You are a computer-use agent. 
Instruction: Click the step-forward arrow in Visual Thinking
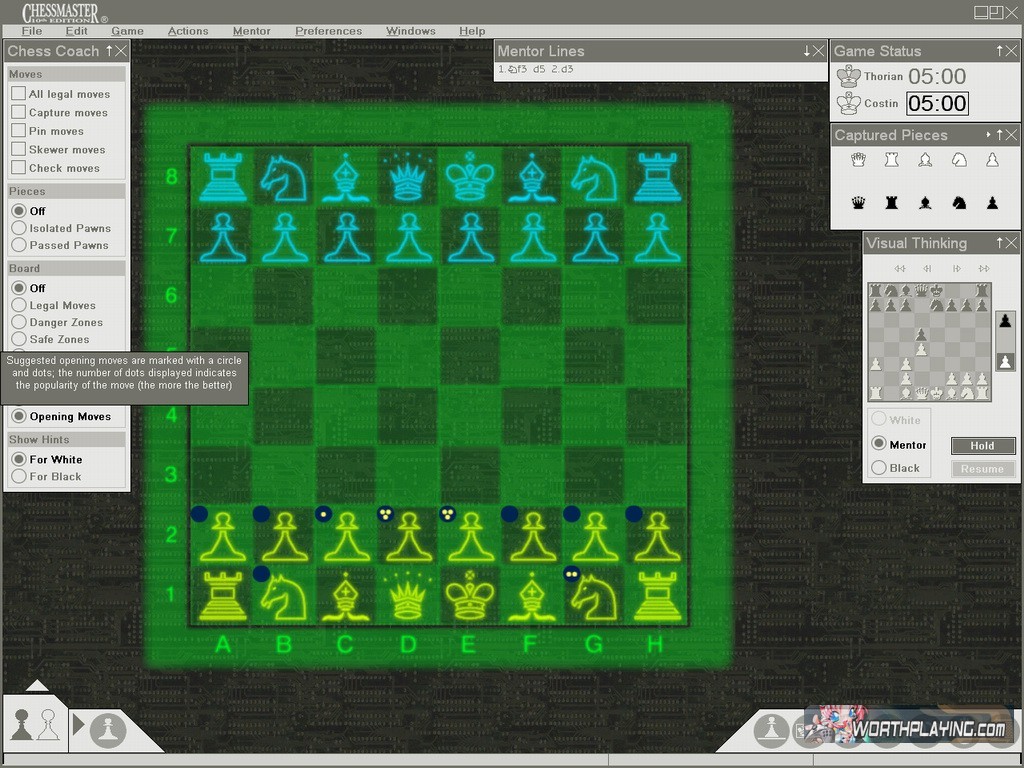tap(957, 268)
